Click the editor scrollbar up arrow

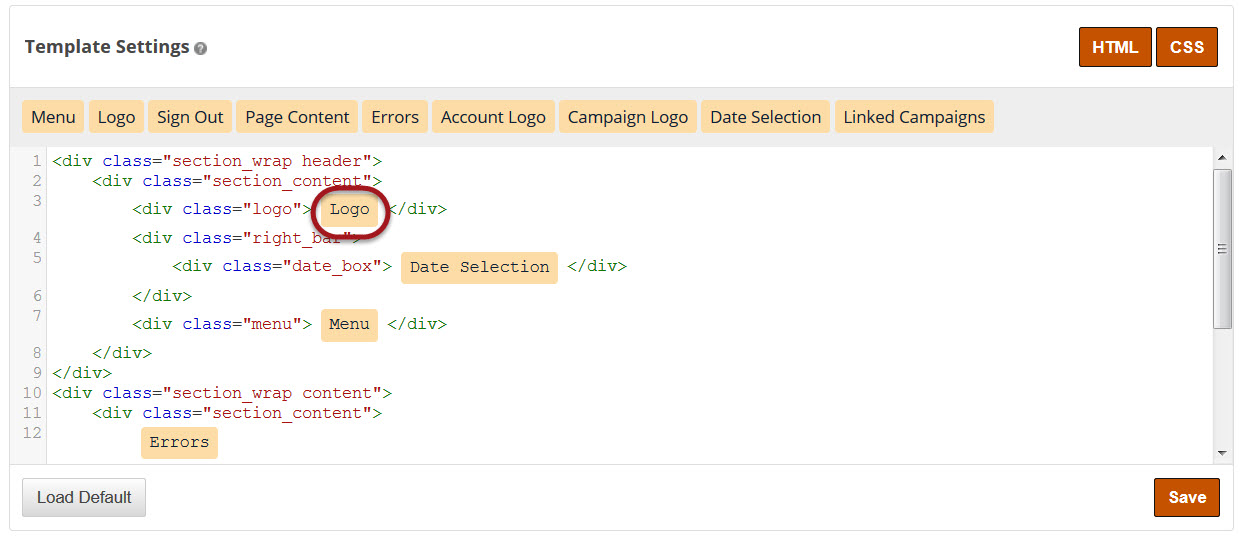coord(1222,158)
